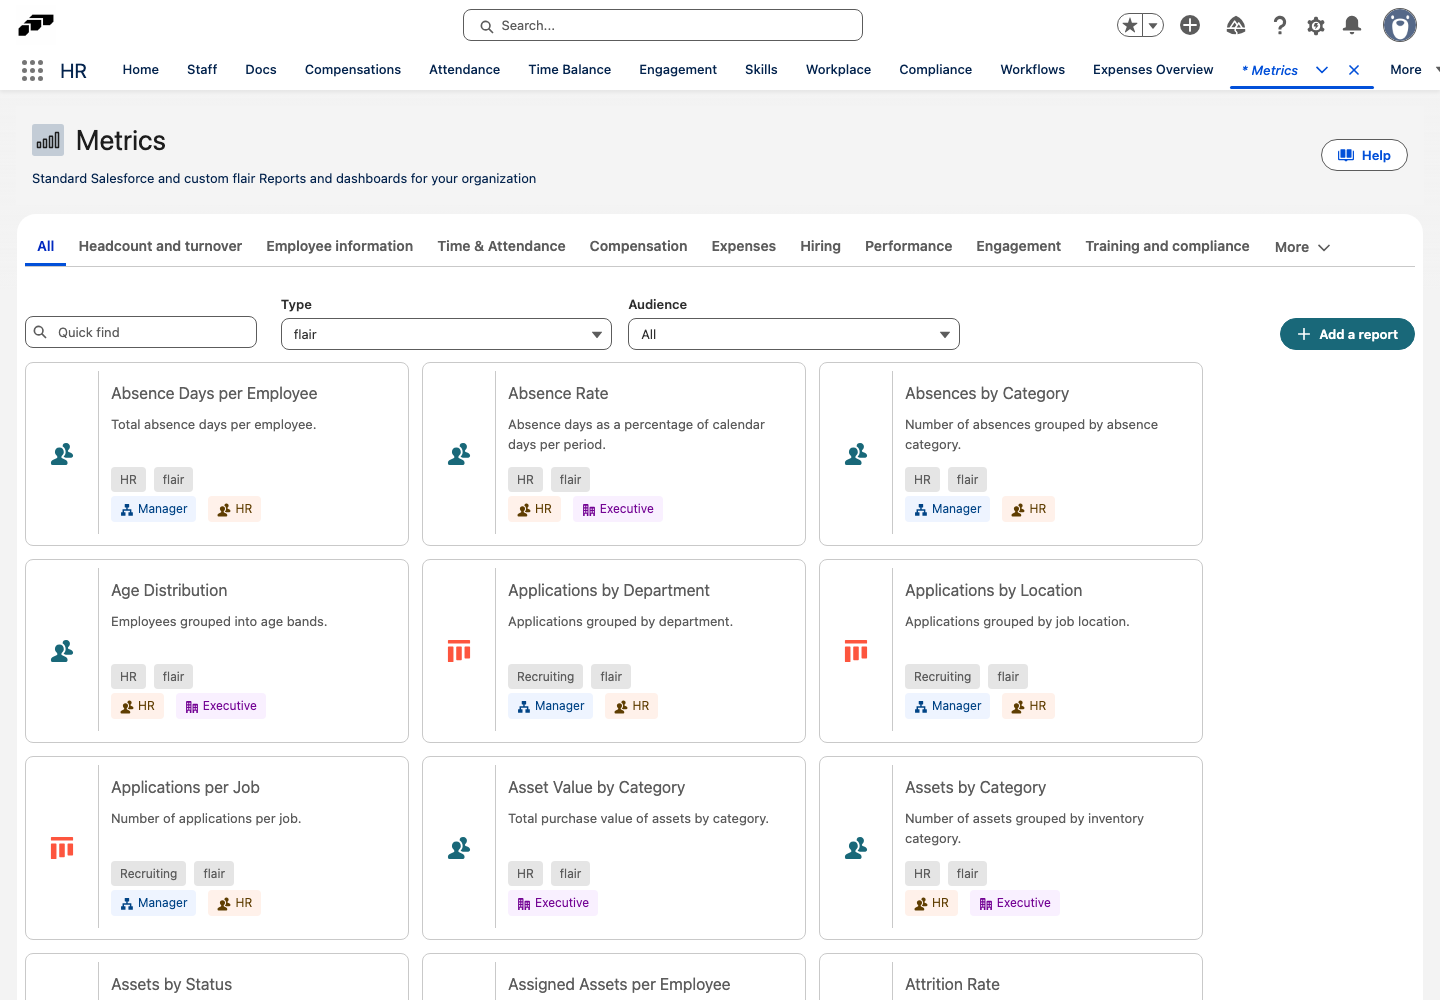This screenshot has height=1000, width=1440.
Task: Open Assigned Assets per Employee report
Action: coord(619,985)
